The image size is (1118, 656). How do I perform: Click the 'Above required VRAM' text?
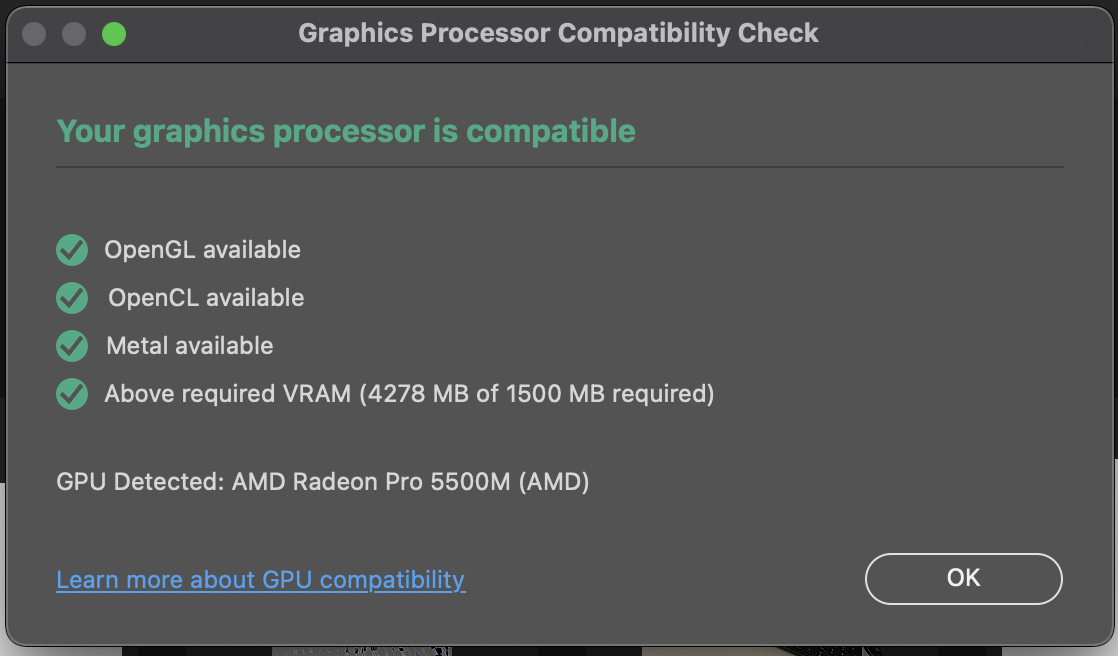click(228, 394)
